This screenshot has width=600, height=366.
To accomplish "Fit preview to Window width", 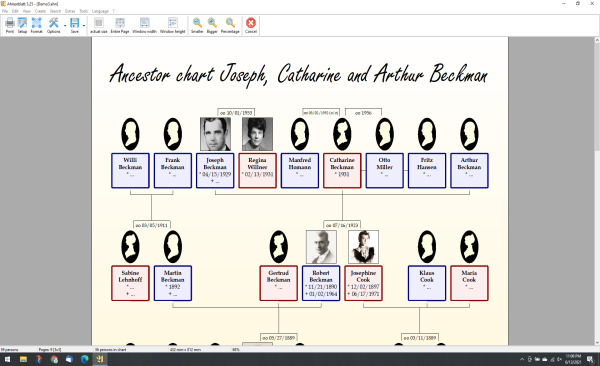I will [x=144, y=25].
